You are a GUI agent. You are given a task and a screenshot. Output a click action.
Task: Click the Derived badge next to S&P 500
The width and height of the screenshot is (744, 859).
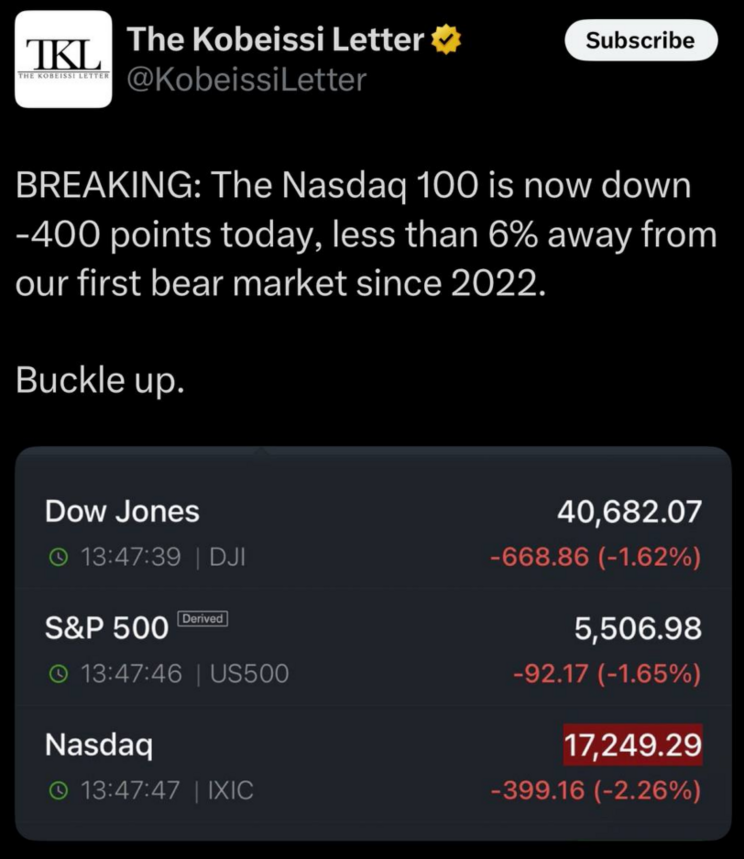(203, 620)
